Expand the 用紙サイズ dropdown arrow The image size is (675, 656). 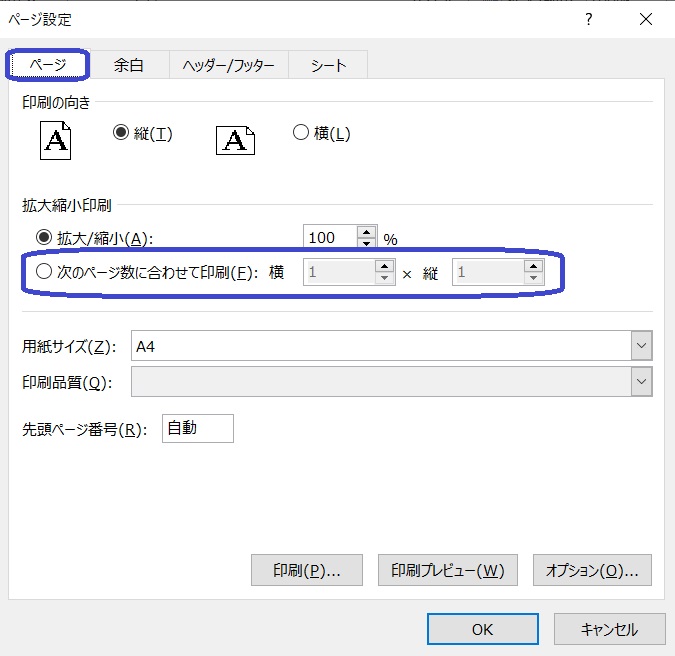tap(641, 346)
